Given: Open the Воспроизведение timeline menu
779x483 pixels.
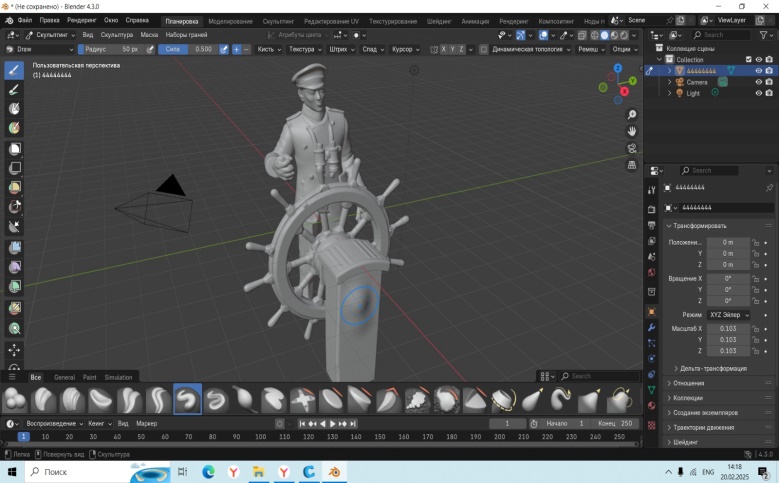Looking at the screenshot, I should [x=55, y=424].
